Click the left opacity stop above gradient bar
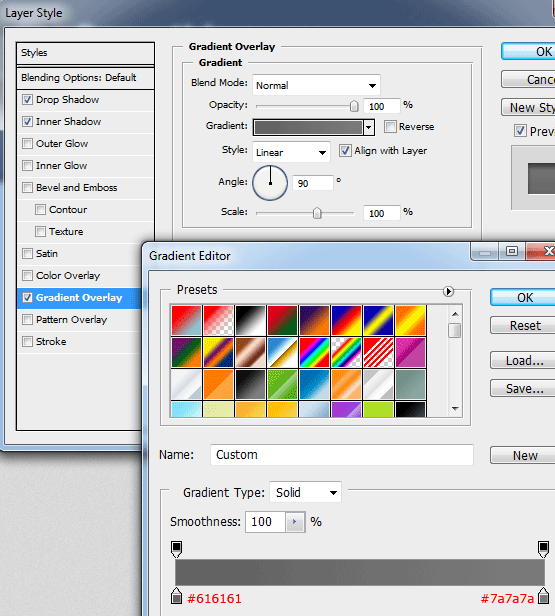555x616 pixels. (176, 549)
